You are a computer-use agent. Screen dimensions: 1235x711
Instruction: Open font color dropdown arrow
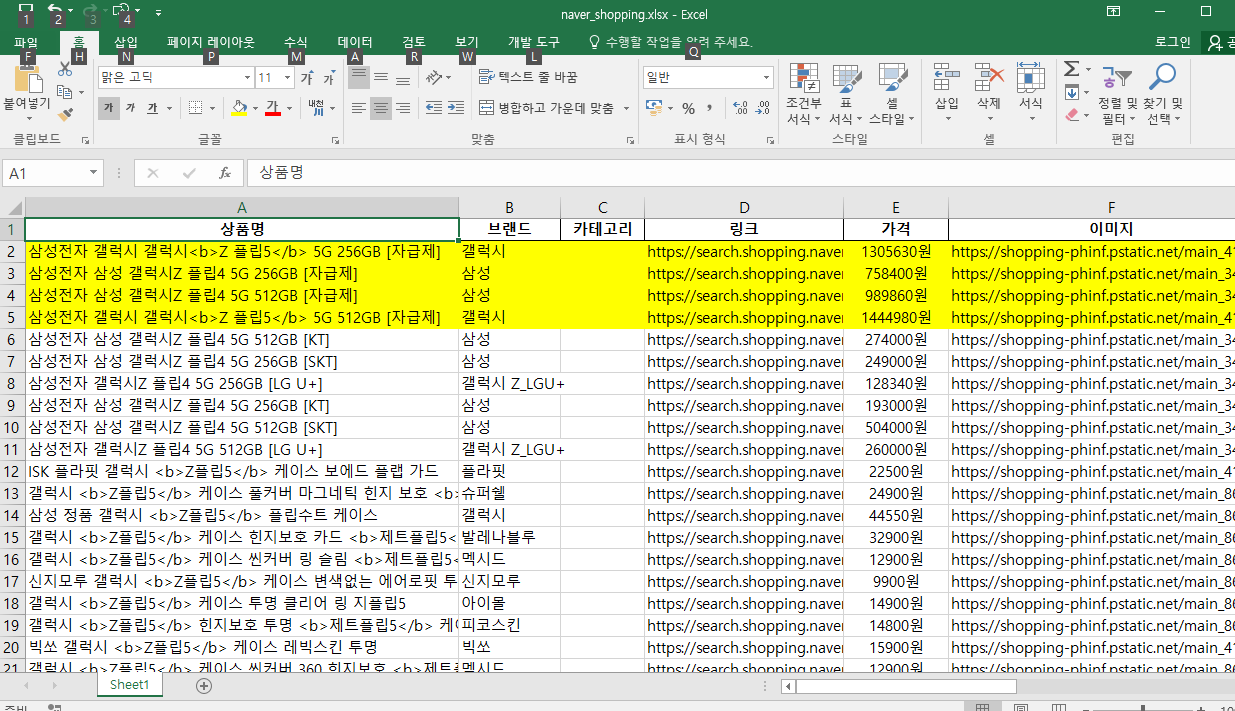(x=290, y=108)
